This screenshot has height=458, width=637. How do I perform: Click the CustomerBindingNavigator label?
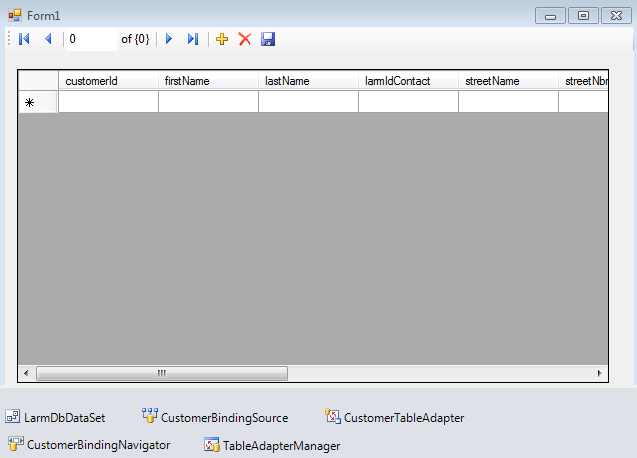click(99, 445)
